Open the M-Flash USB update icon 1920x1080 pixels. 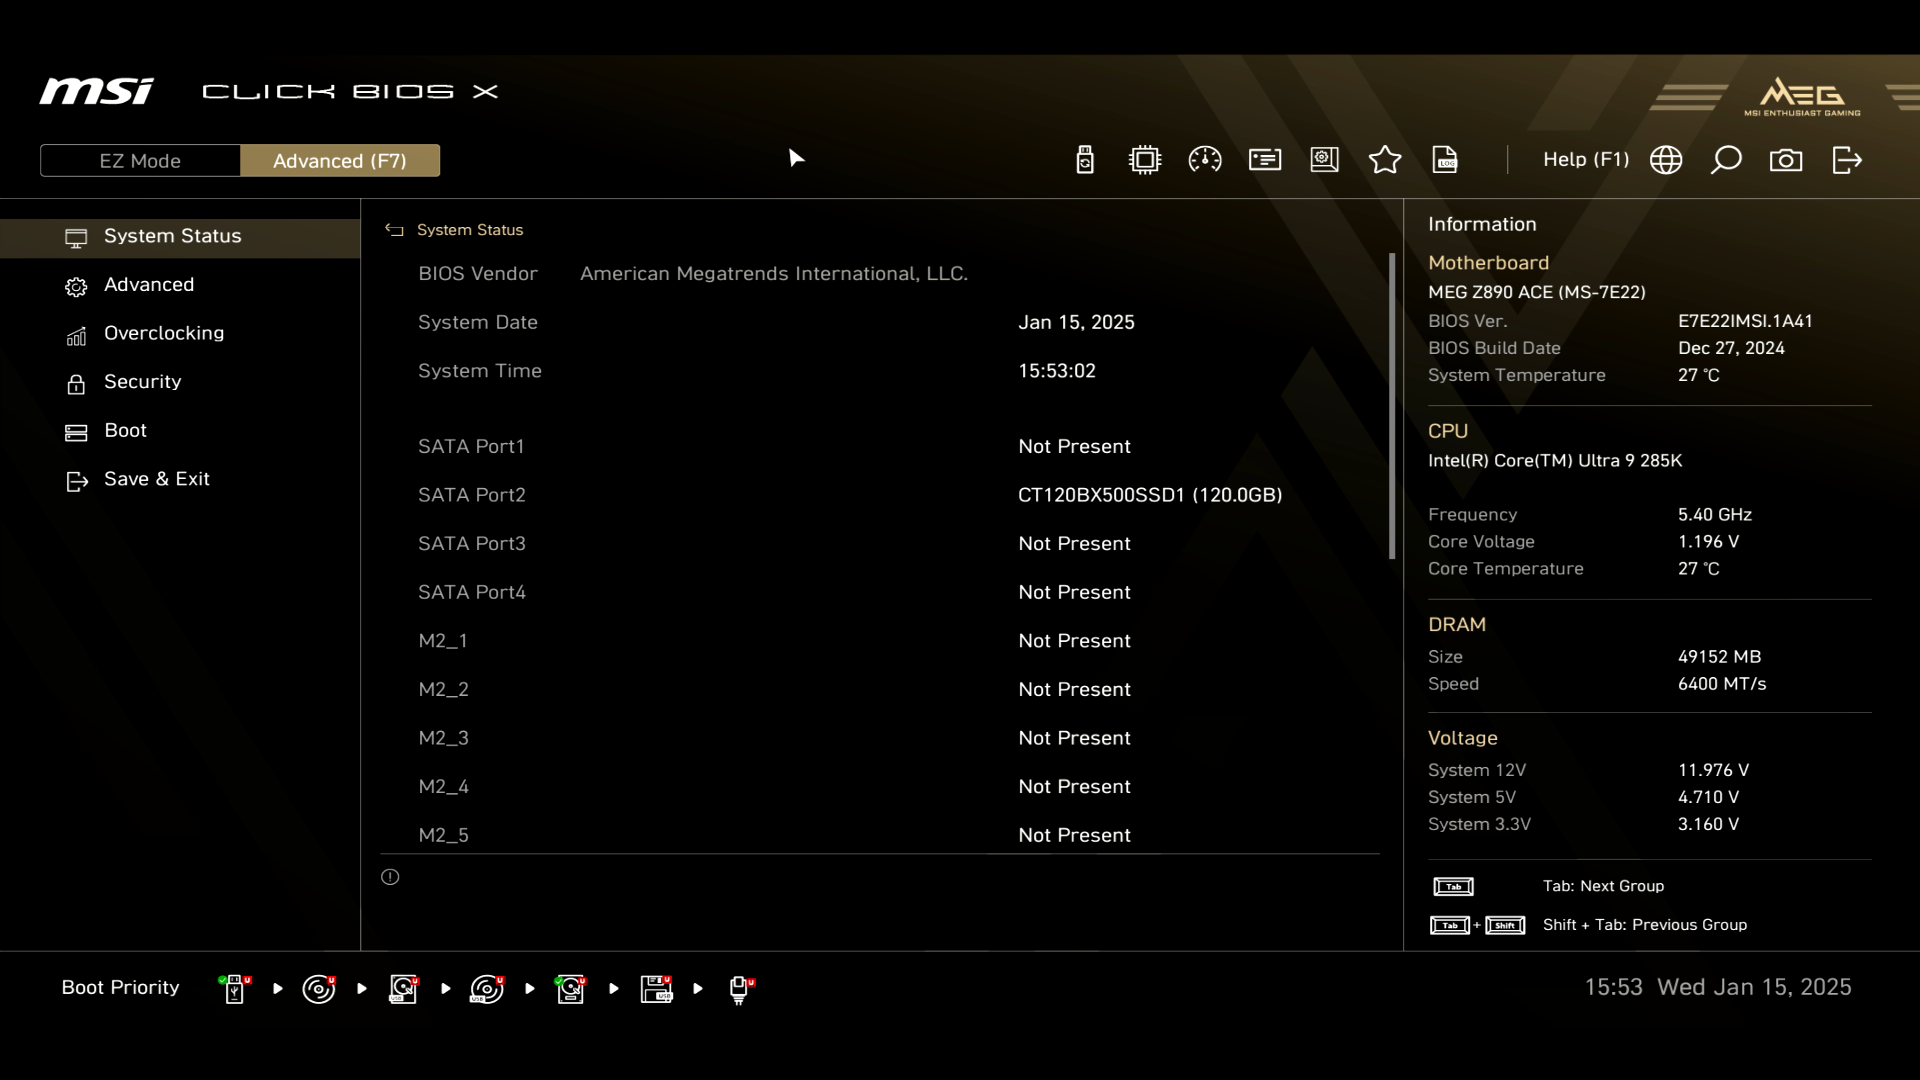(x=1085, y=160)
